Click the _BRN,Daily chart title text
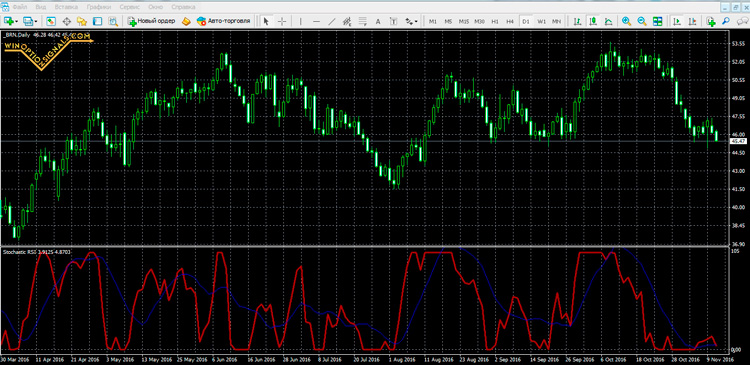Image resolution: width=750 pixels, height=365 pixels. 17,34
